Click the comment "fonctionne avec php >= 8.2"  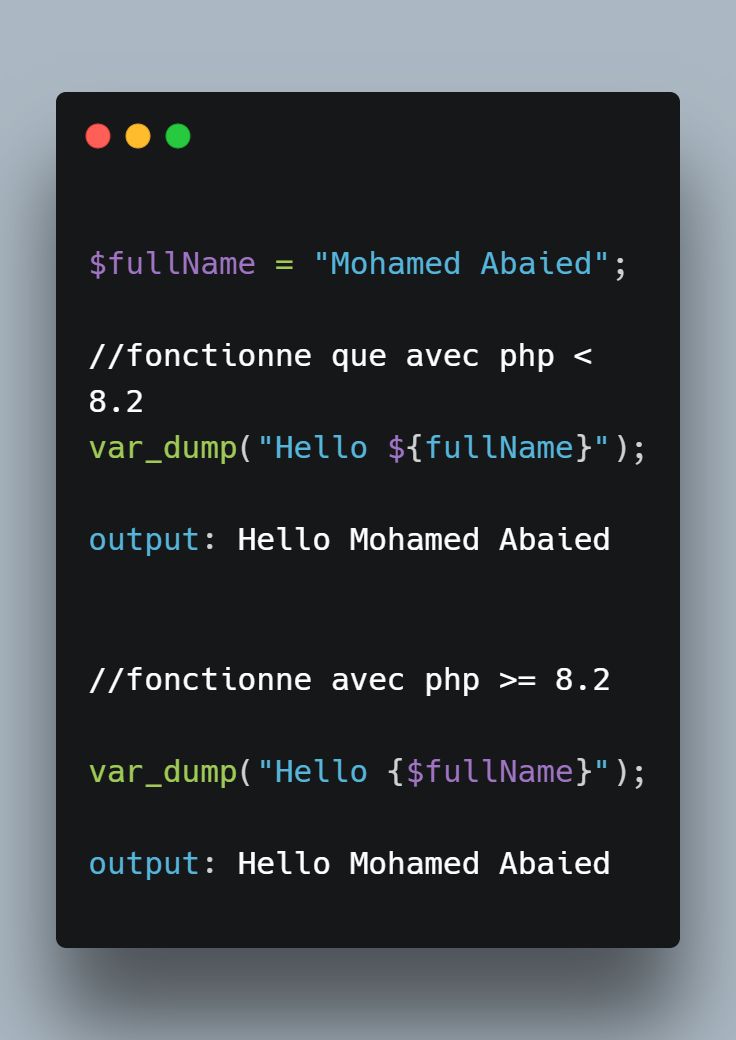(349, 681)
